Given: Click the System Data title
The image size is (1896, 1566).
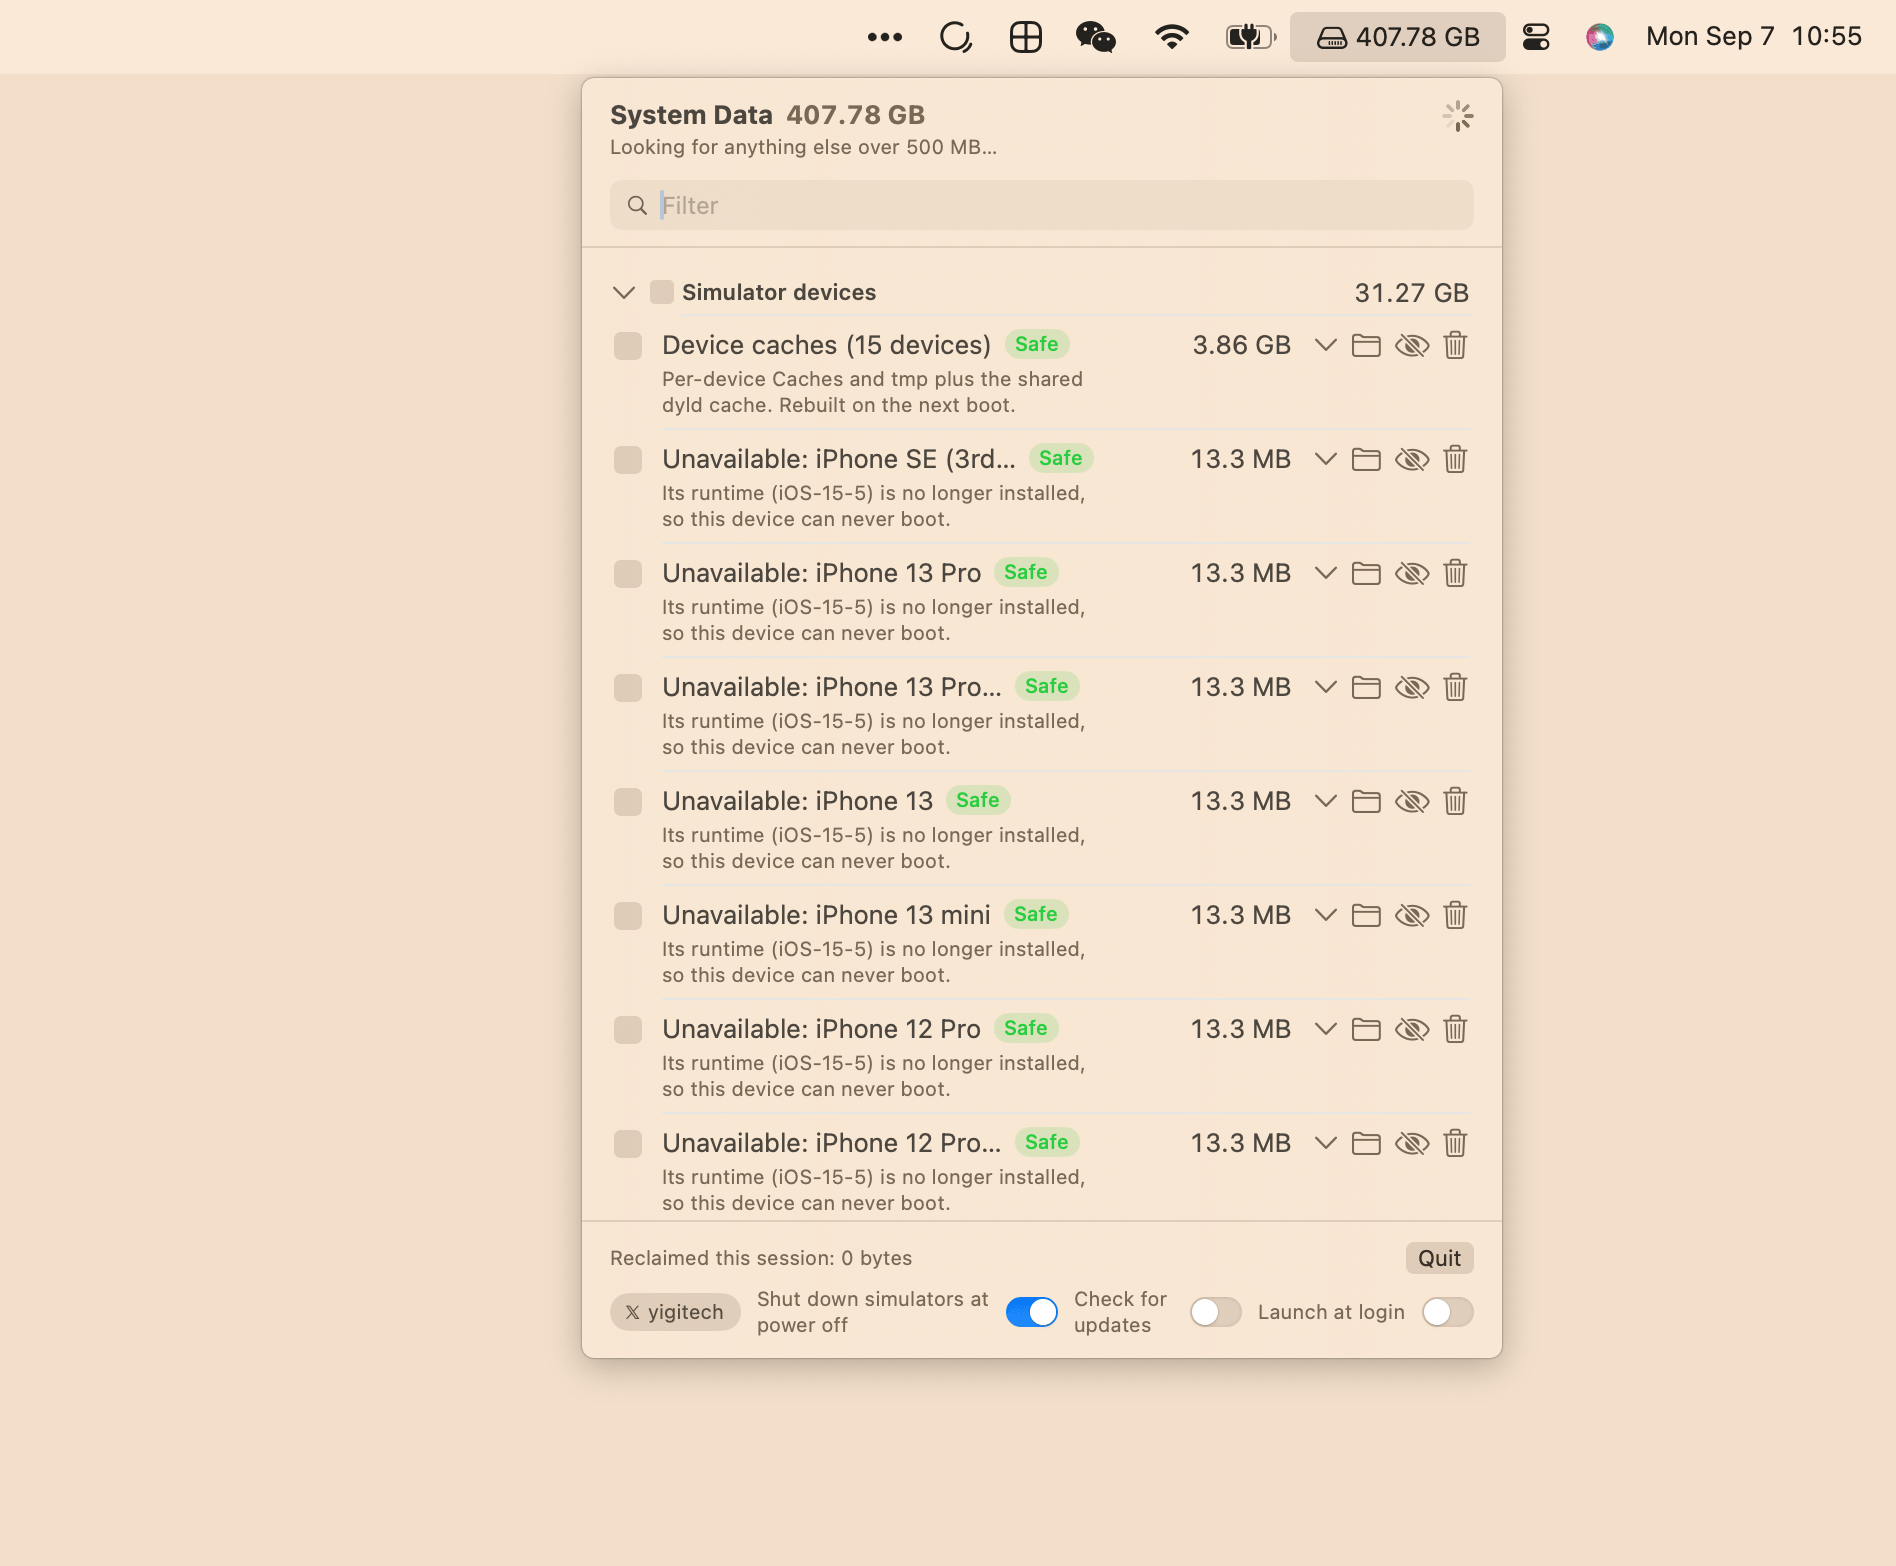Looking at the screenshot, I should pyautogui.click(x=691, y=115).
